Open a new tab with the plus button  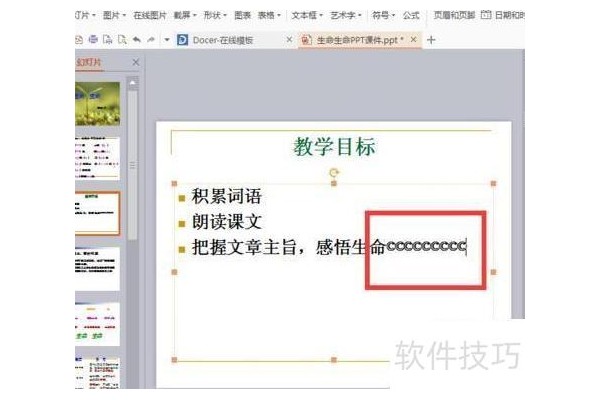431,40
